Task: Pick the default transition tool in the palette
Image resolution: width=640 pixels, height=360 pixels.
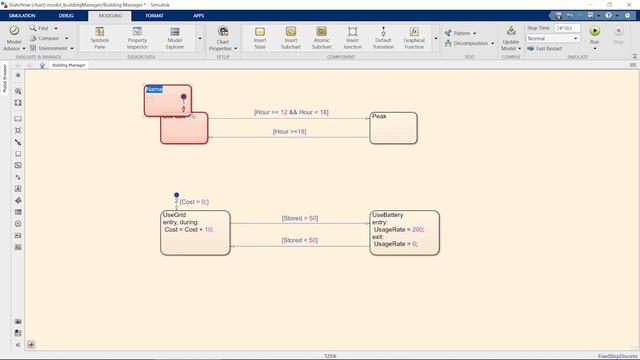Action: tap(18, 142)
